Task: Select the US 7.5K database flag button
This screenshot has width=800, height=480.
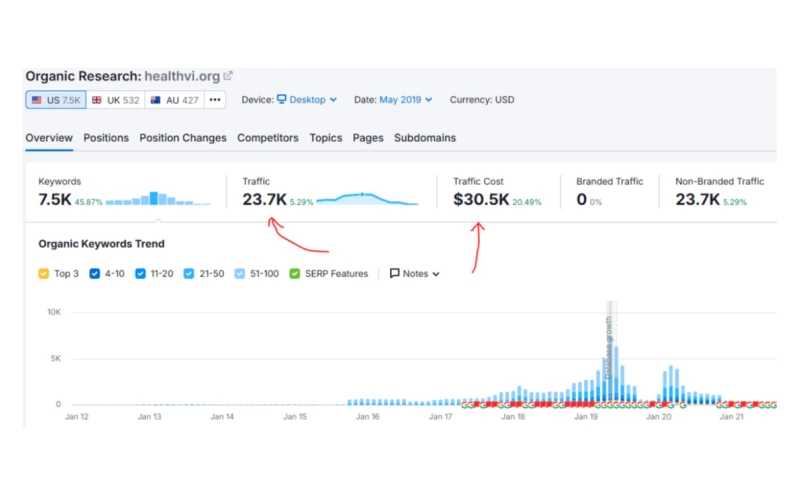Action: click(55, 100)
